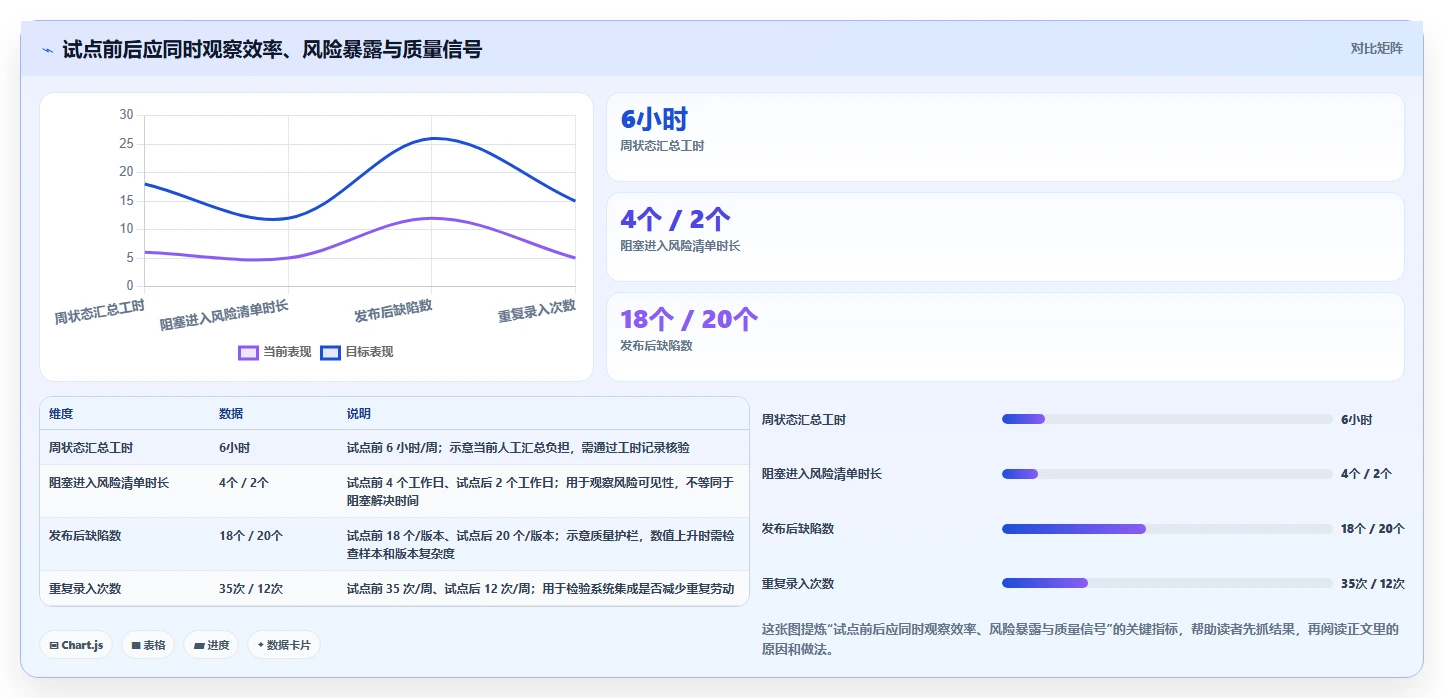Click the 表格 chip icon
Image resolution: width=1444 pixels, height=698 pixels.
point(135,646)
